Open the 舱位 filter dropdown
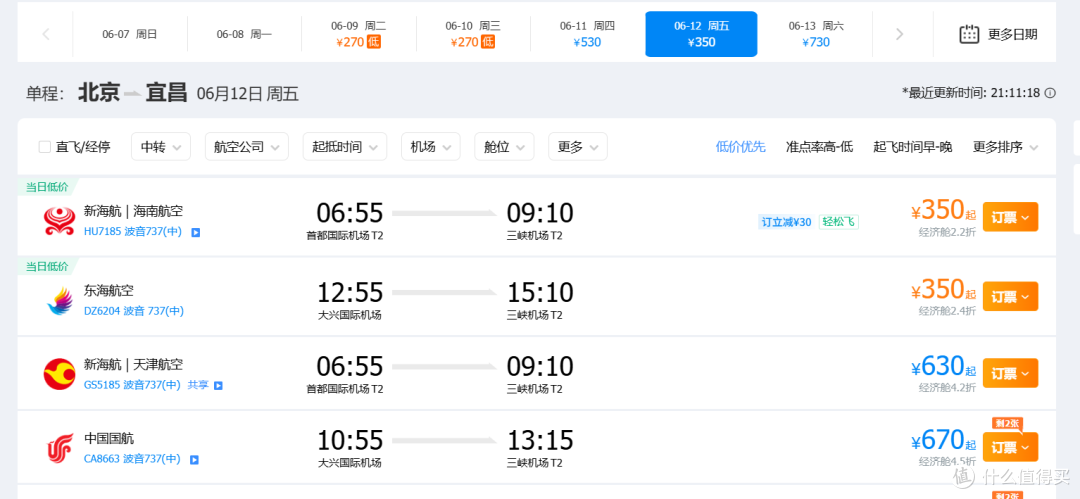This screenshot has height=499, width=1080. click(x=504, y=147)
